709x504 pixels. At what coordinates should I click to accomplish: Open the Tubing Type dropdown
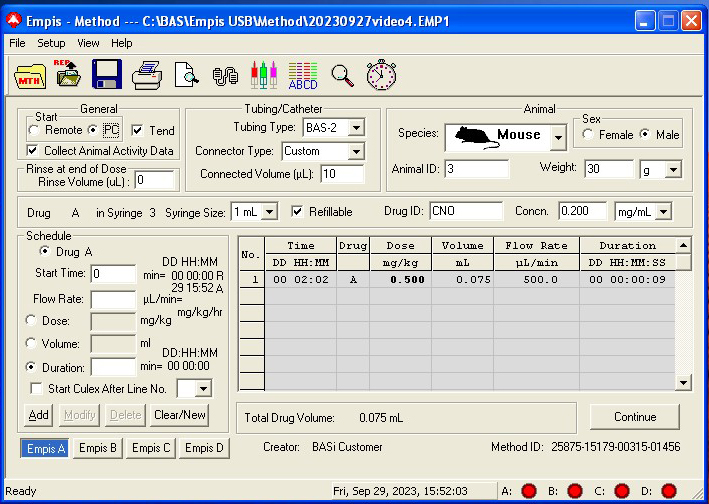pyautogui.click(x=356, y=128)
